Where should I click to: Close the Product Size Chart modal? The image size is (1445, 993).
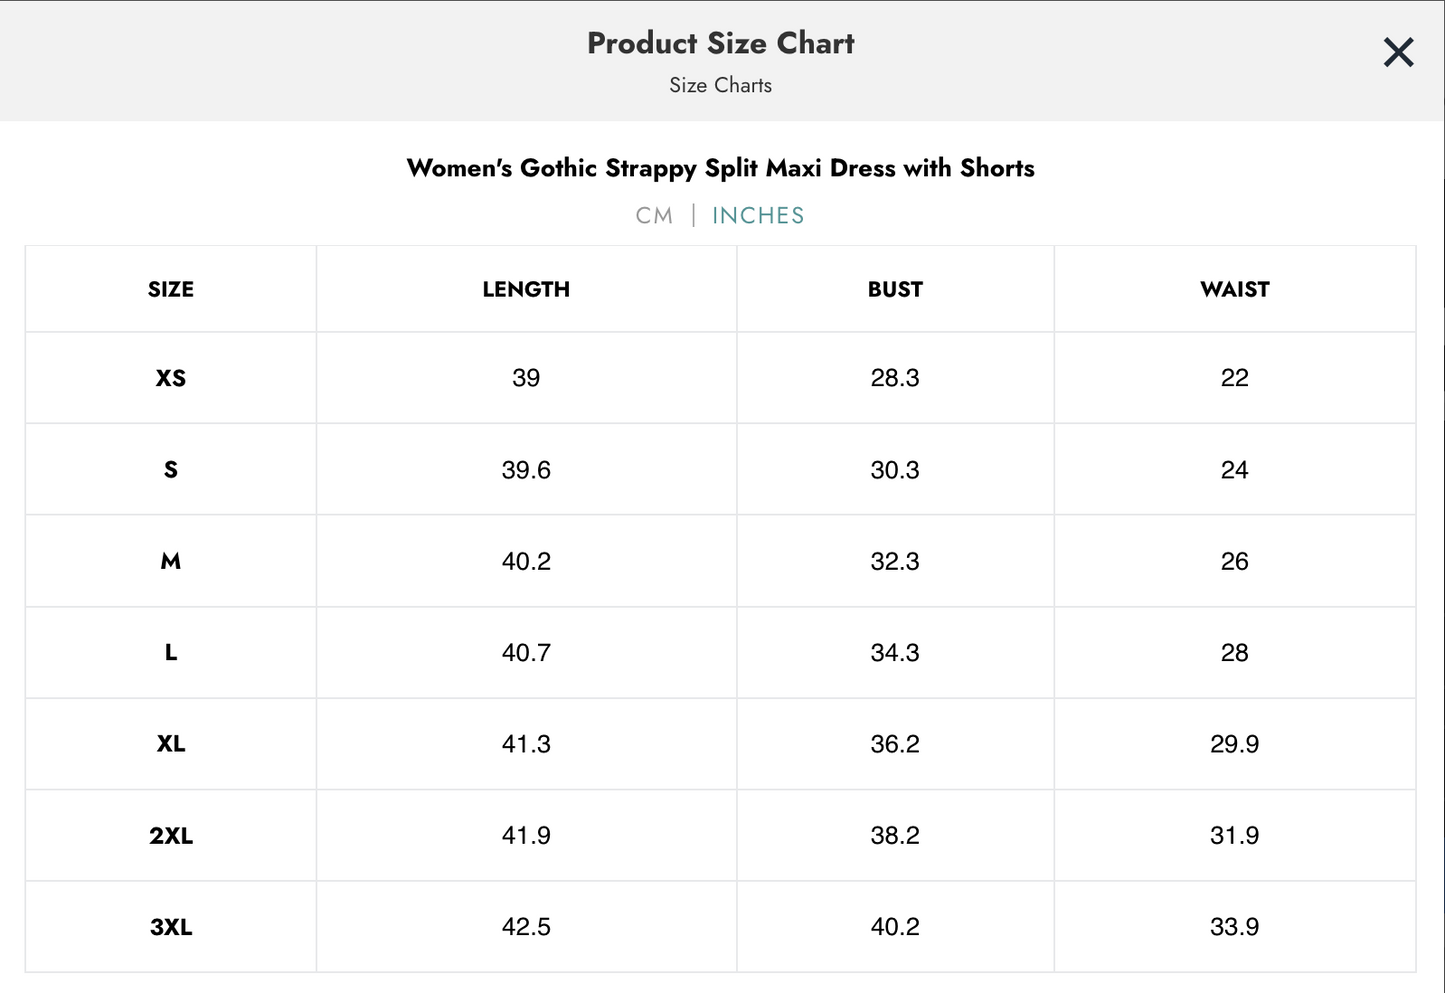[1397, 52]
